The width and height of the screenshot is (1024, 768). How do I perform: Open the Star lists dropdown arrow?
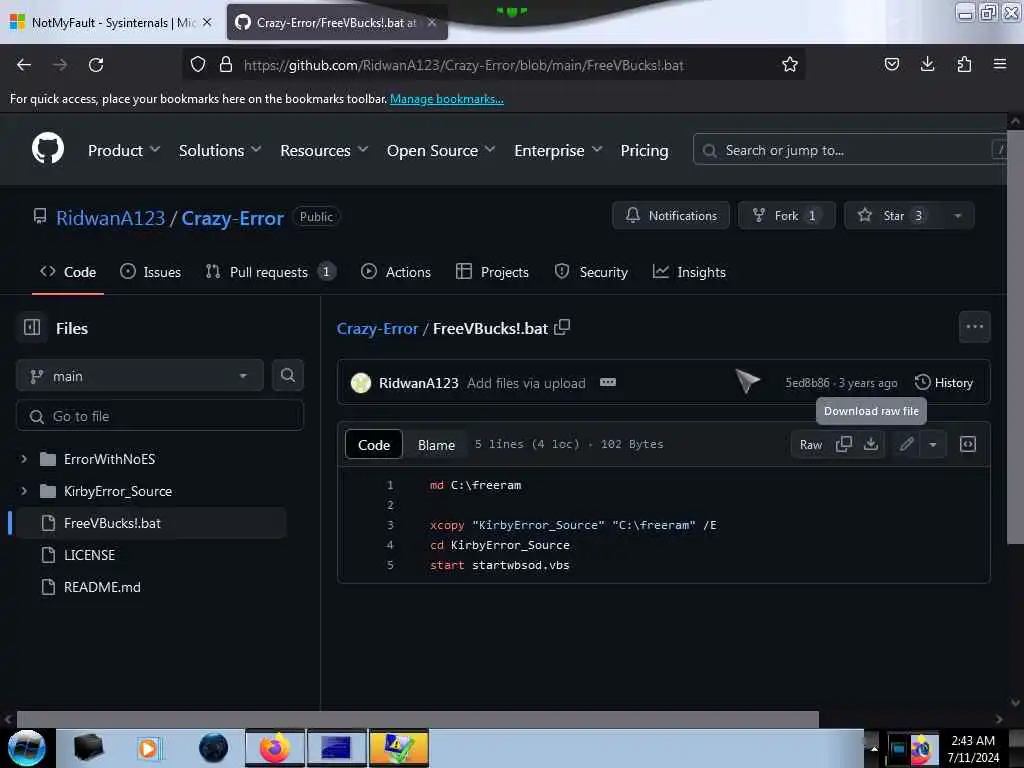pos(957,216)
